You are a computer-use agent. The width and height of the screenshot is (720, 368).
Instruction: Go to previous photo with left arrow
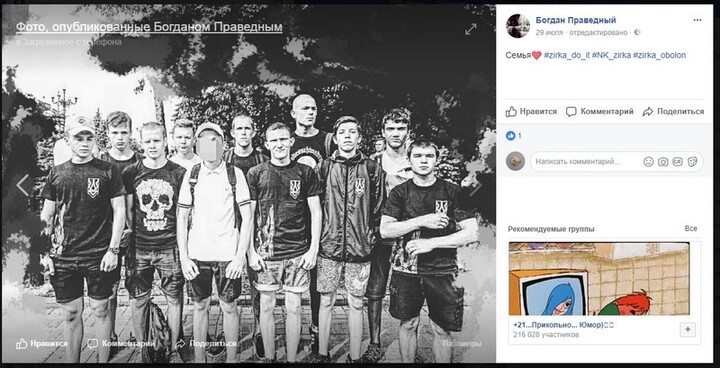point(22,185)
